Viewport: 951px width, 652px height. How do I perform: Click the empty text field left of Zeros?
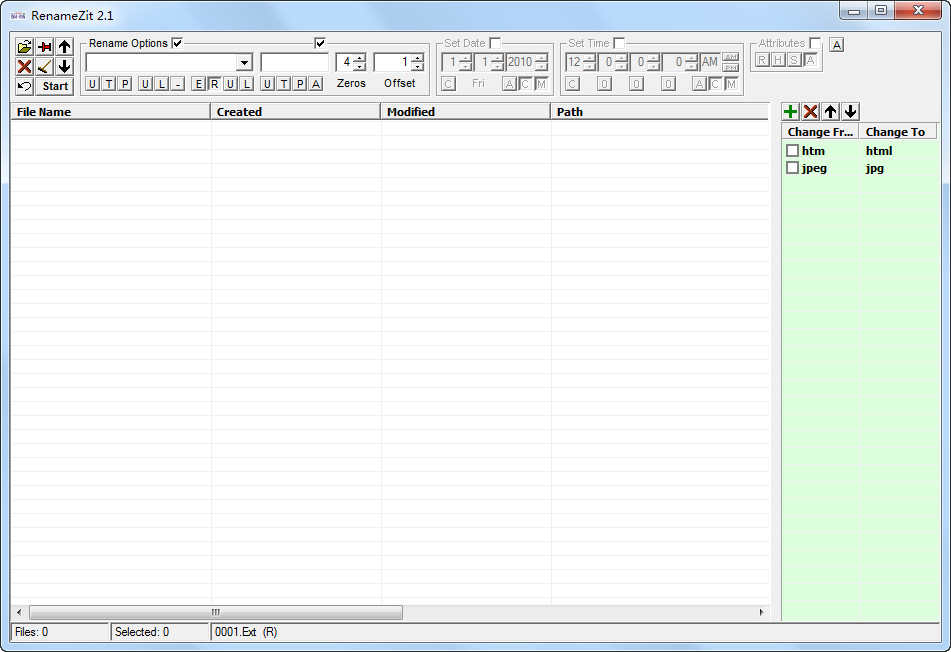click(x=294, y=62)
